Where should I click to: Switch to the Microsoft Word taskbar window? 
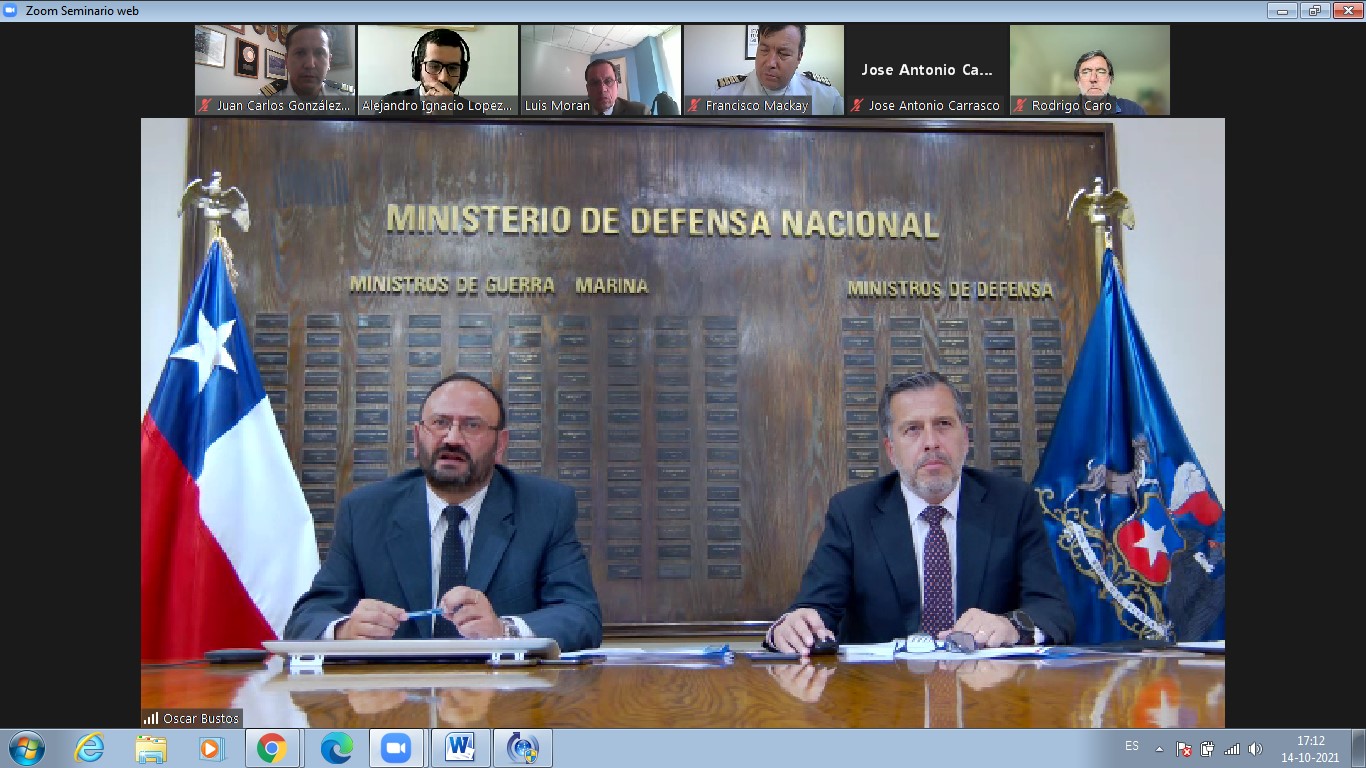tap(460, 748)
